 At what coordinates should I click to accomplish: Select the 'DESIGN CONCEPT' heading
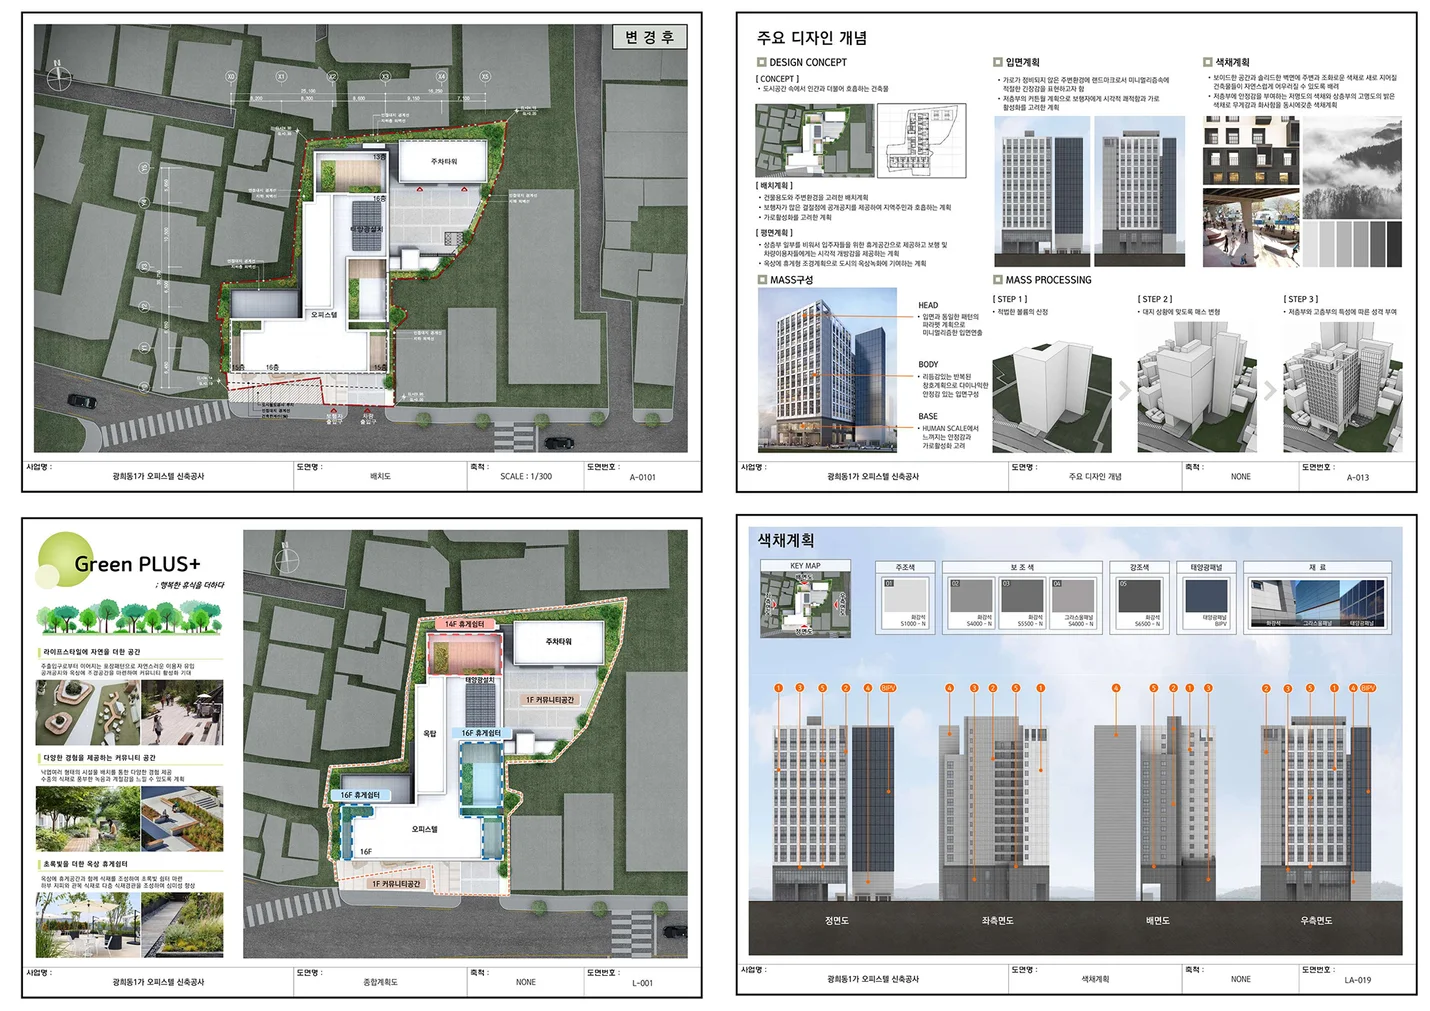[x=808, y=62]
